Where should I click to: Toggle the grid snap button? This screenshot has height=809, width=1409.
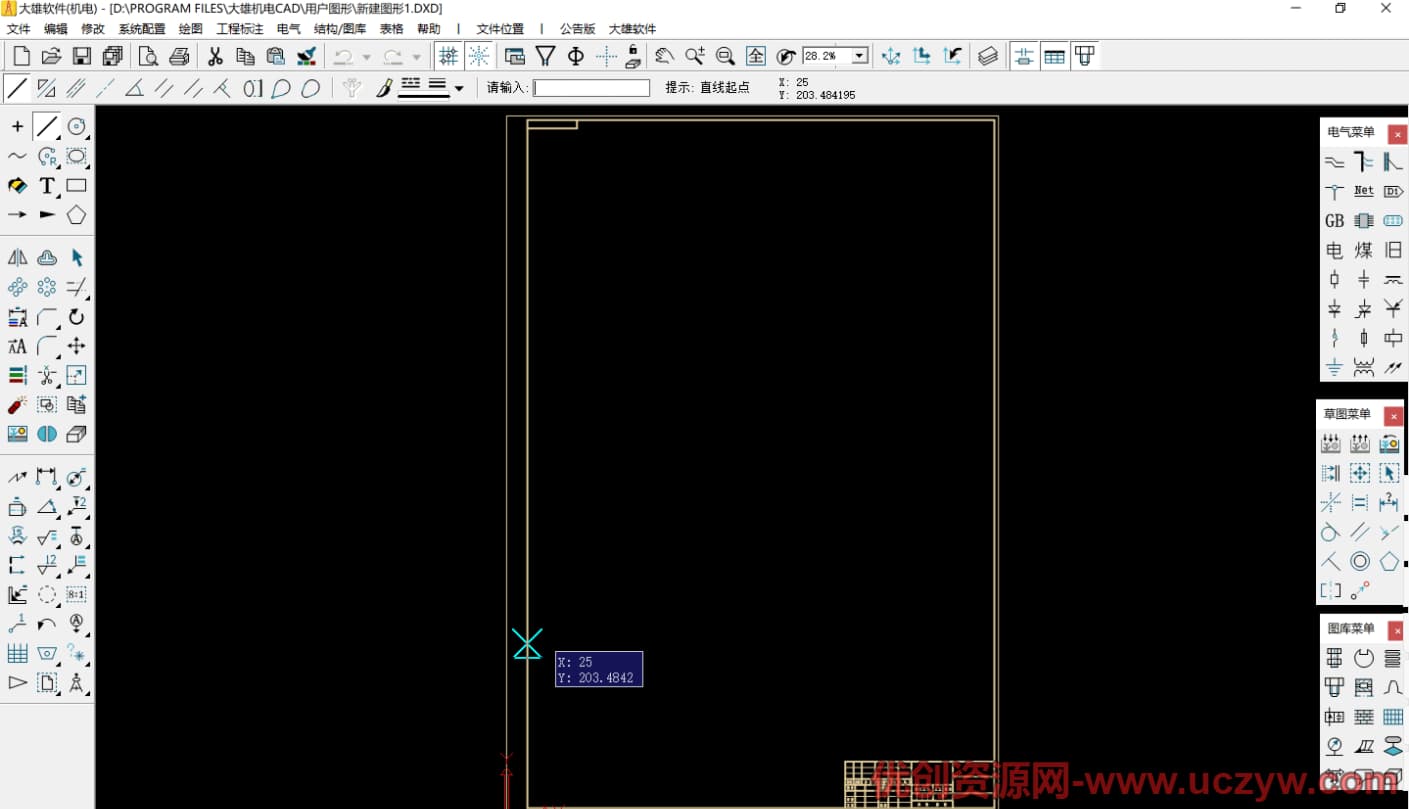click(x=449, y=56)
